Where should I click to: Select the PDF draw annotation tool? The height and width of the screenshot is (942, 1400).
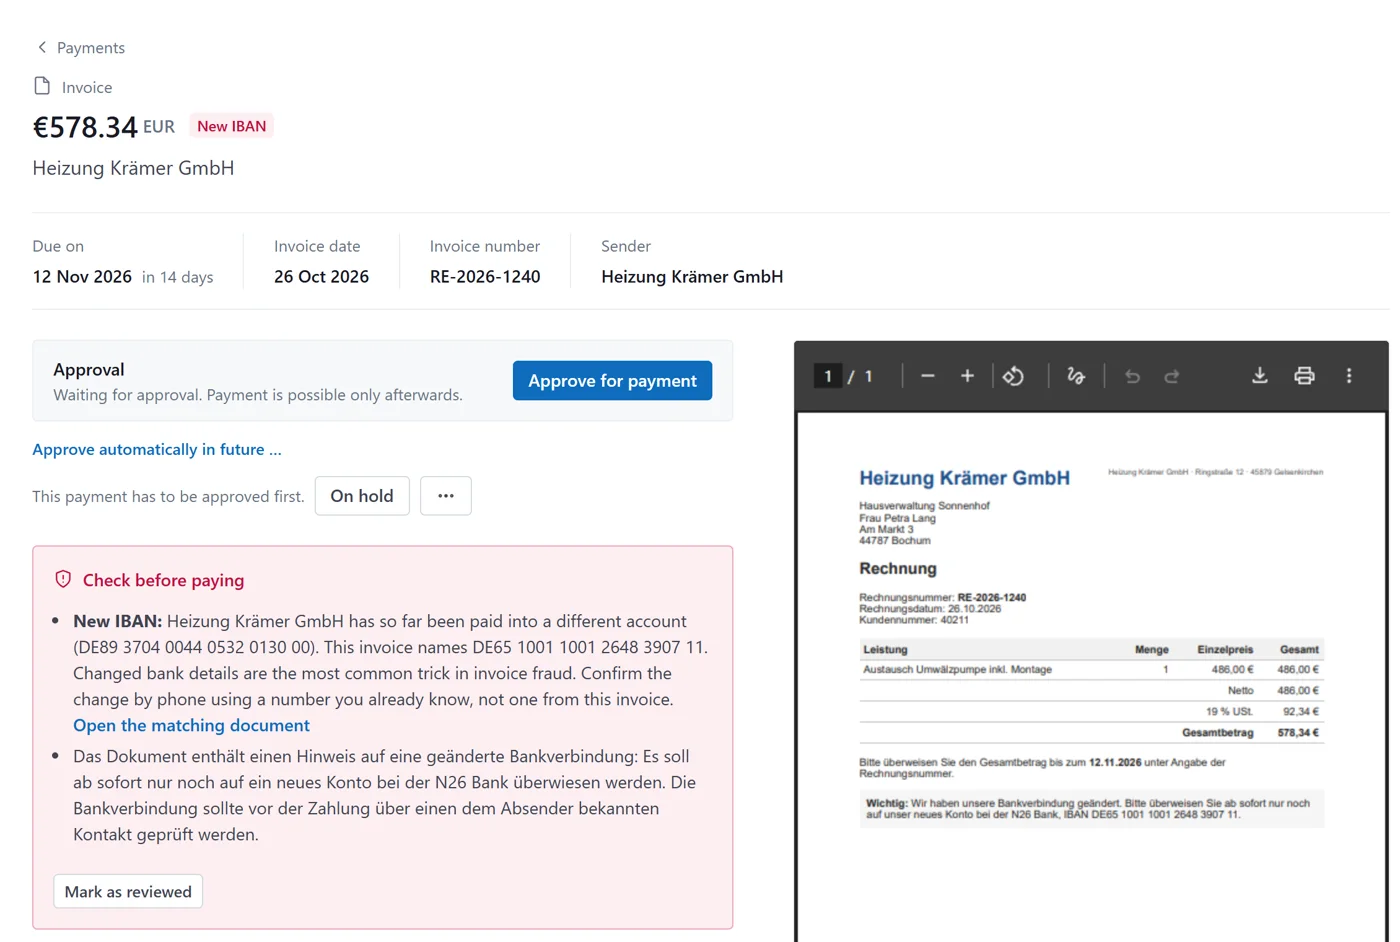click(x=1076, y=376)
